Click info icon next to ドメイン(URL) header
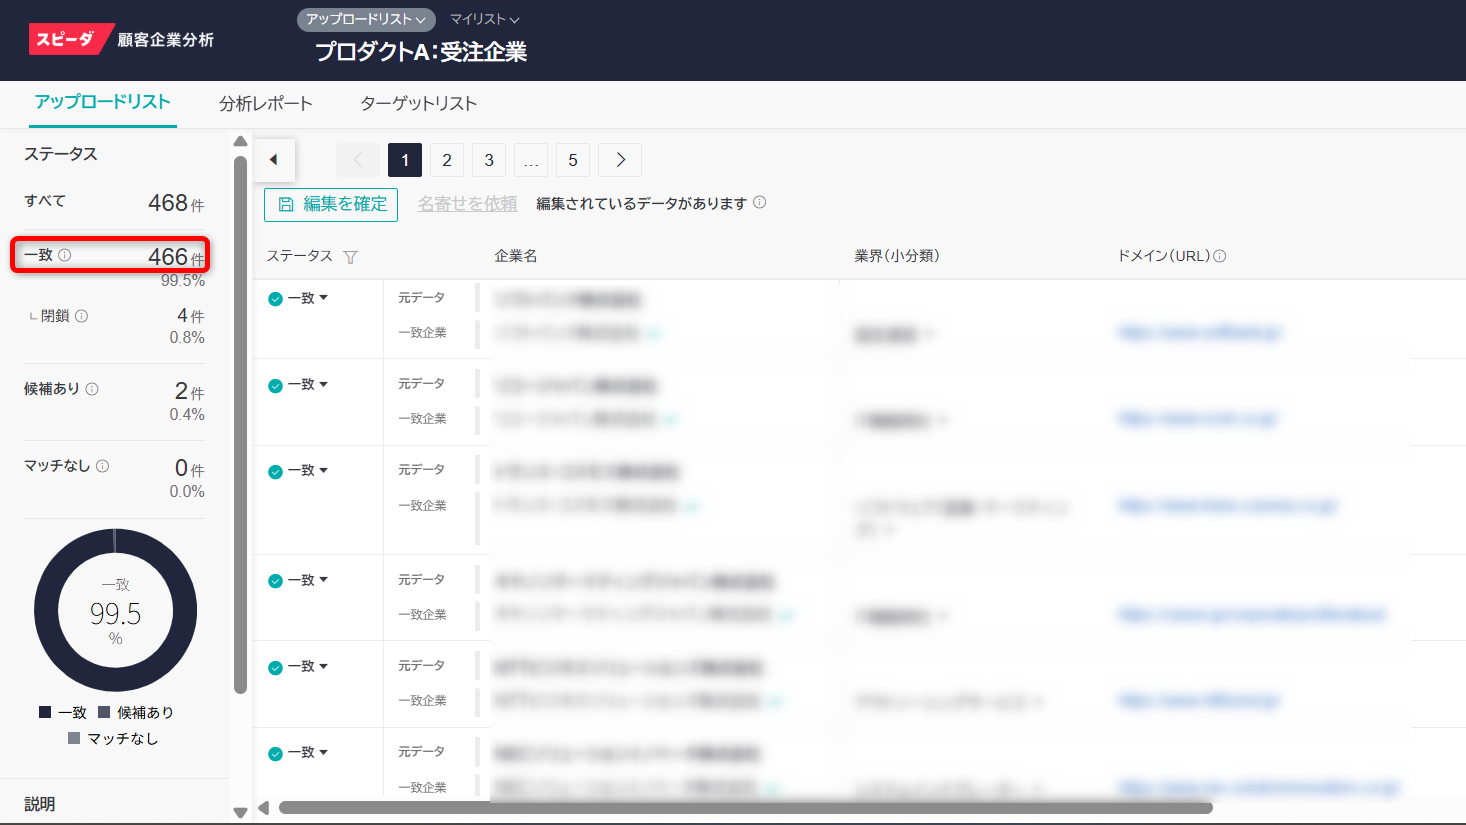 coord(1220,256)
